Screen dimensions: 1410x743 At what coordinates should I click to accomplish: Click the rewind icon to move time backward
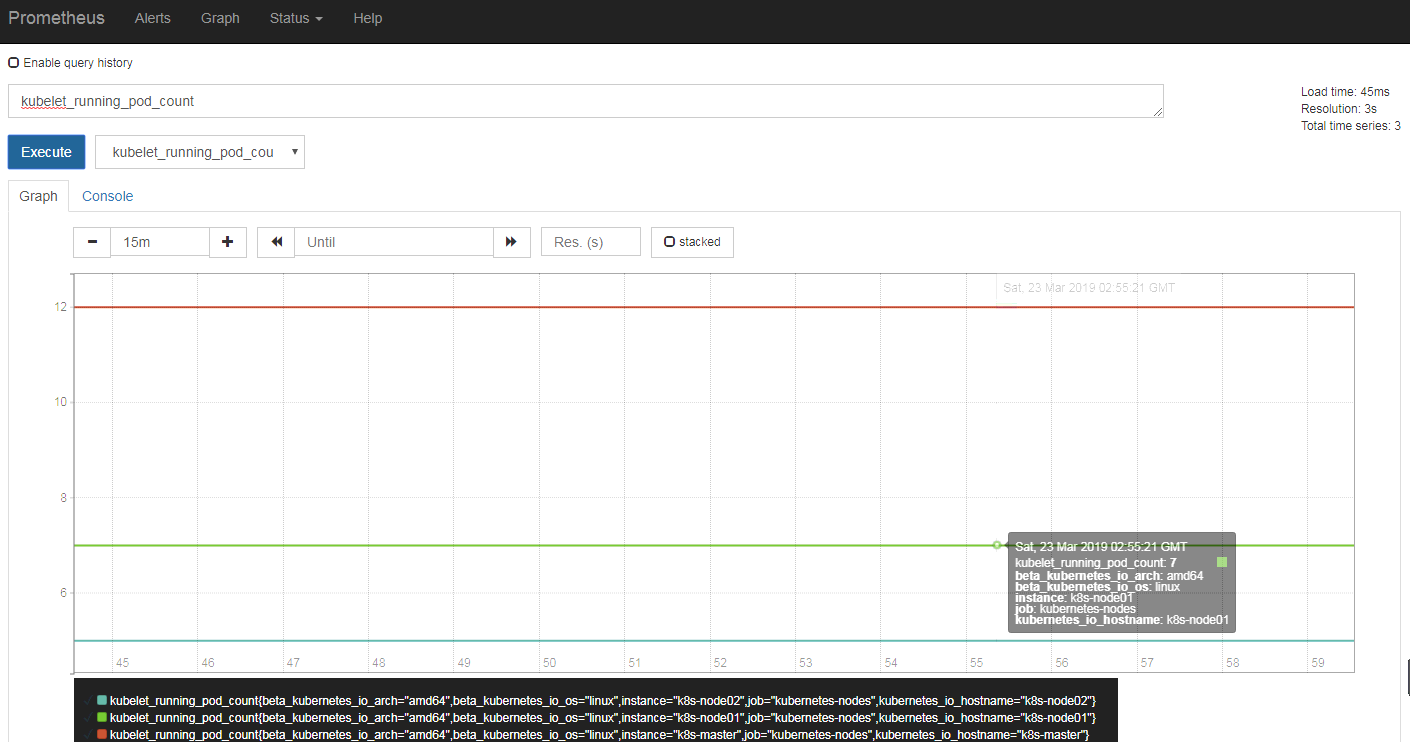pos(276,242)
